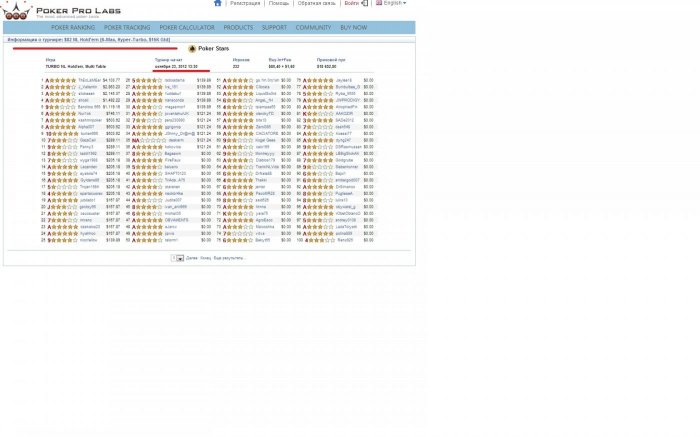The width and height of the screenshot is (700, 437).
Task: Click player name Thakki
Action: click(261, 180)
